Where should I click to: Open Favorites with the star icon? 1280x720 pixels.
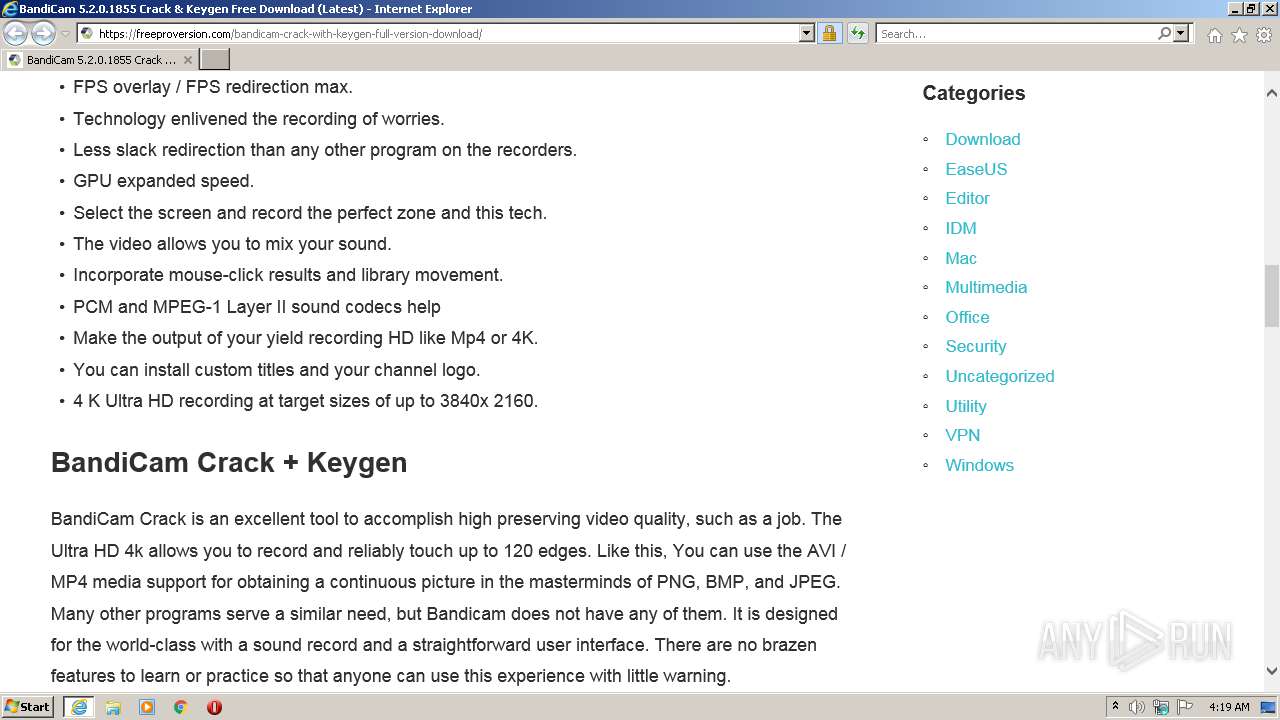coord(1239,35)
